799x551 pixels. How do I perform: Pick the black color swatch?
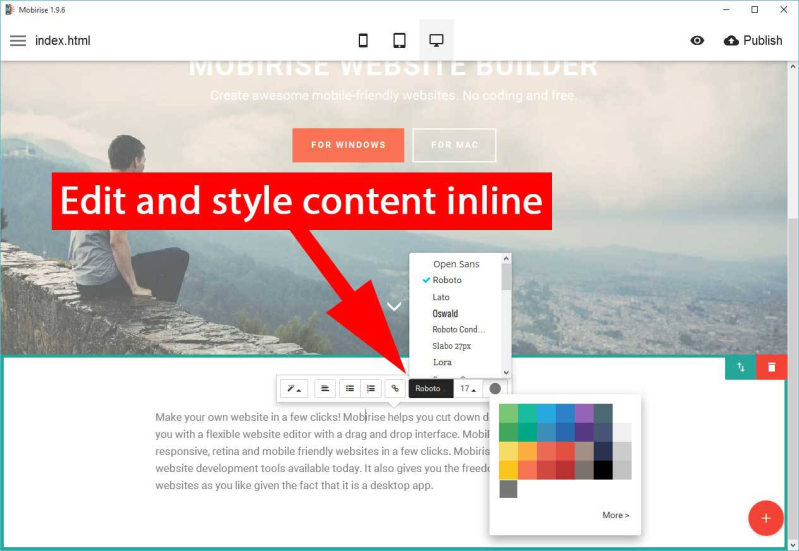(603, 470)
